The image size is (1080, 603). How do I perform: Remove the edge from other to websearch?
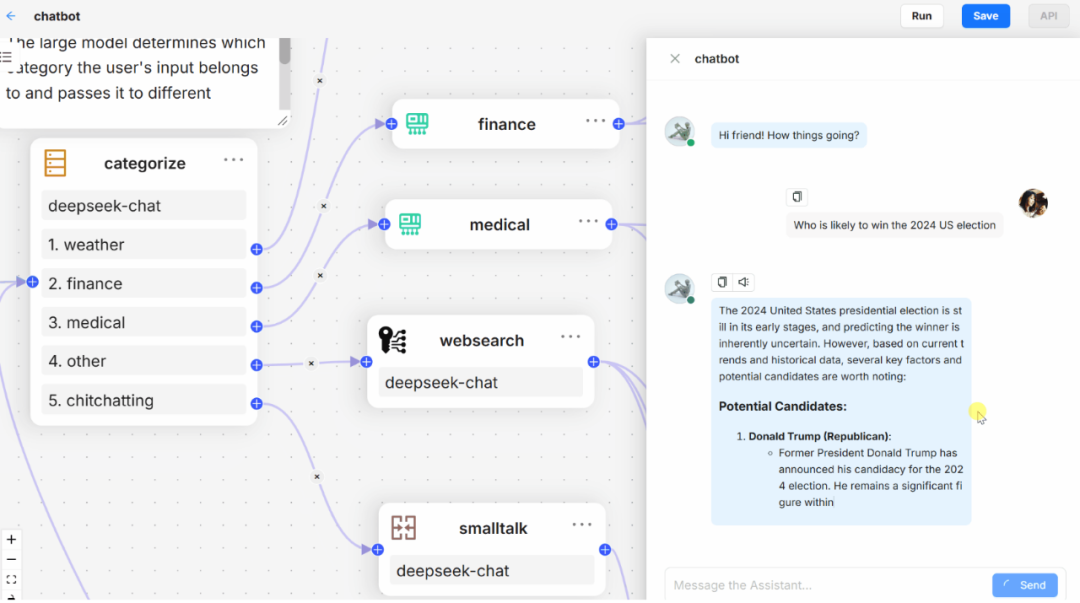tap(311, 363)
